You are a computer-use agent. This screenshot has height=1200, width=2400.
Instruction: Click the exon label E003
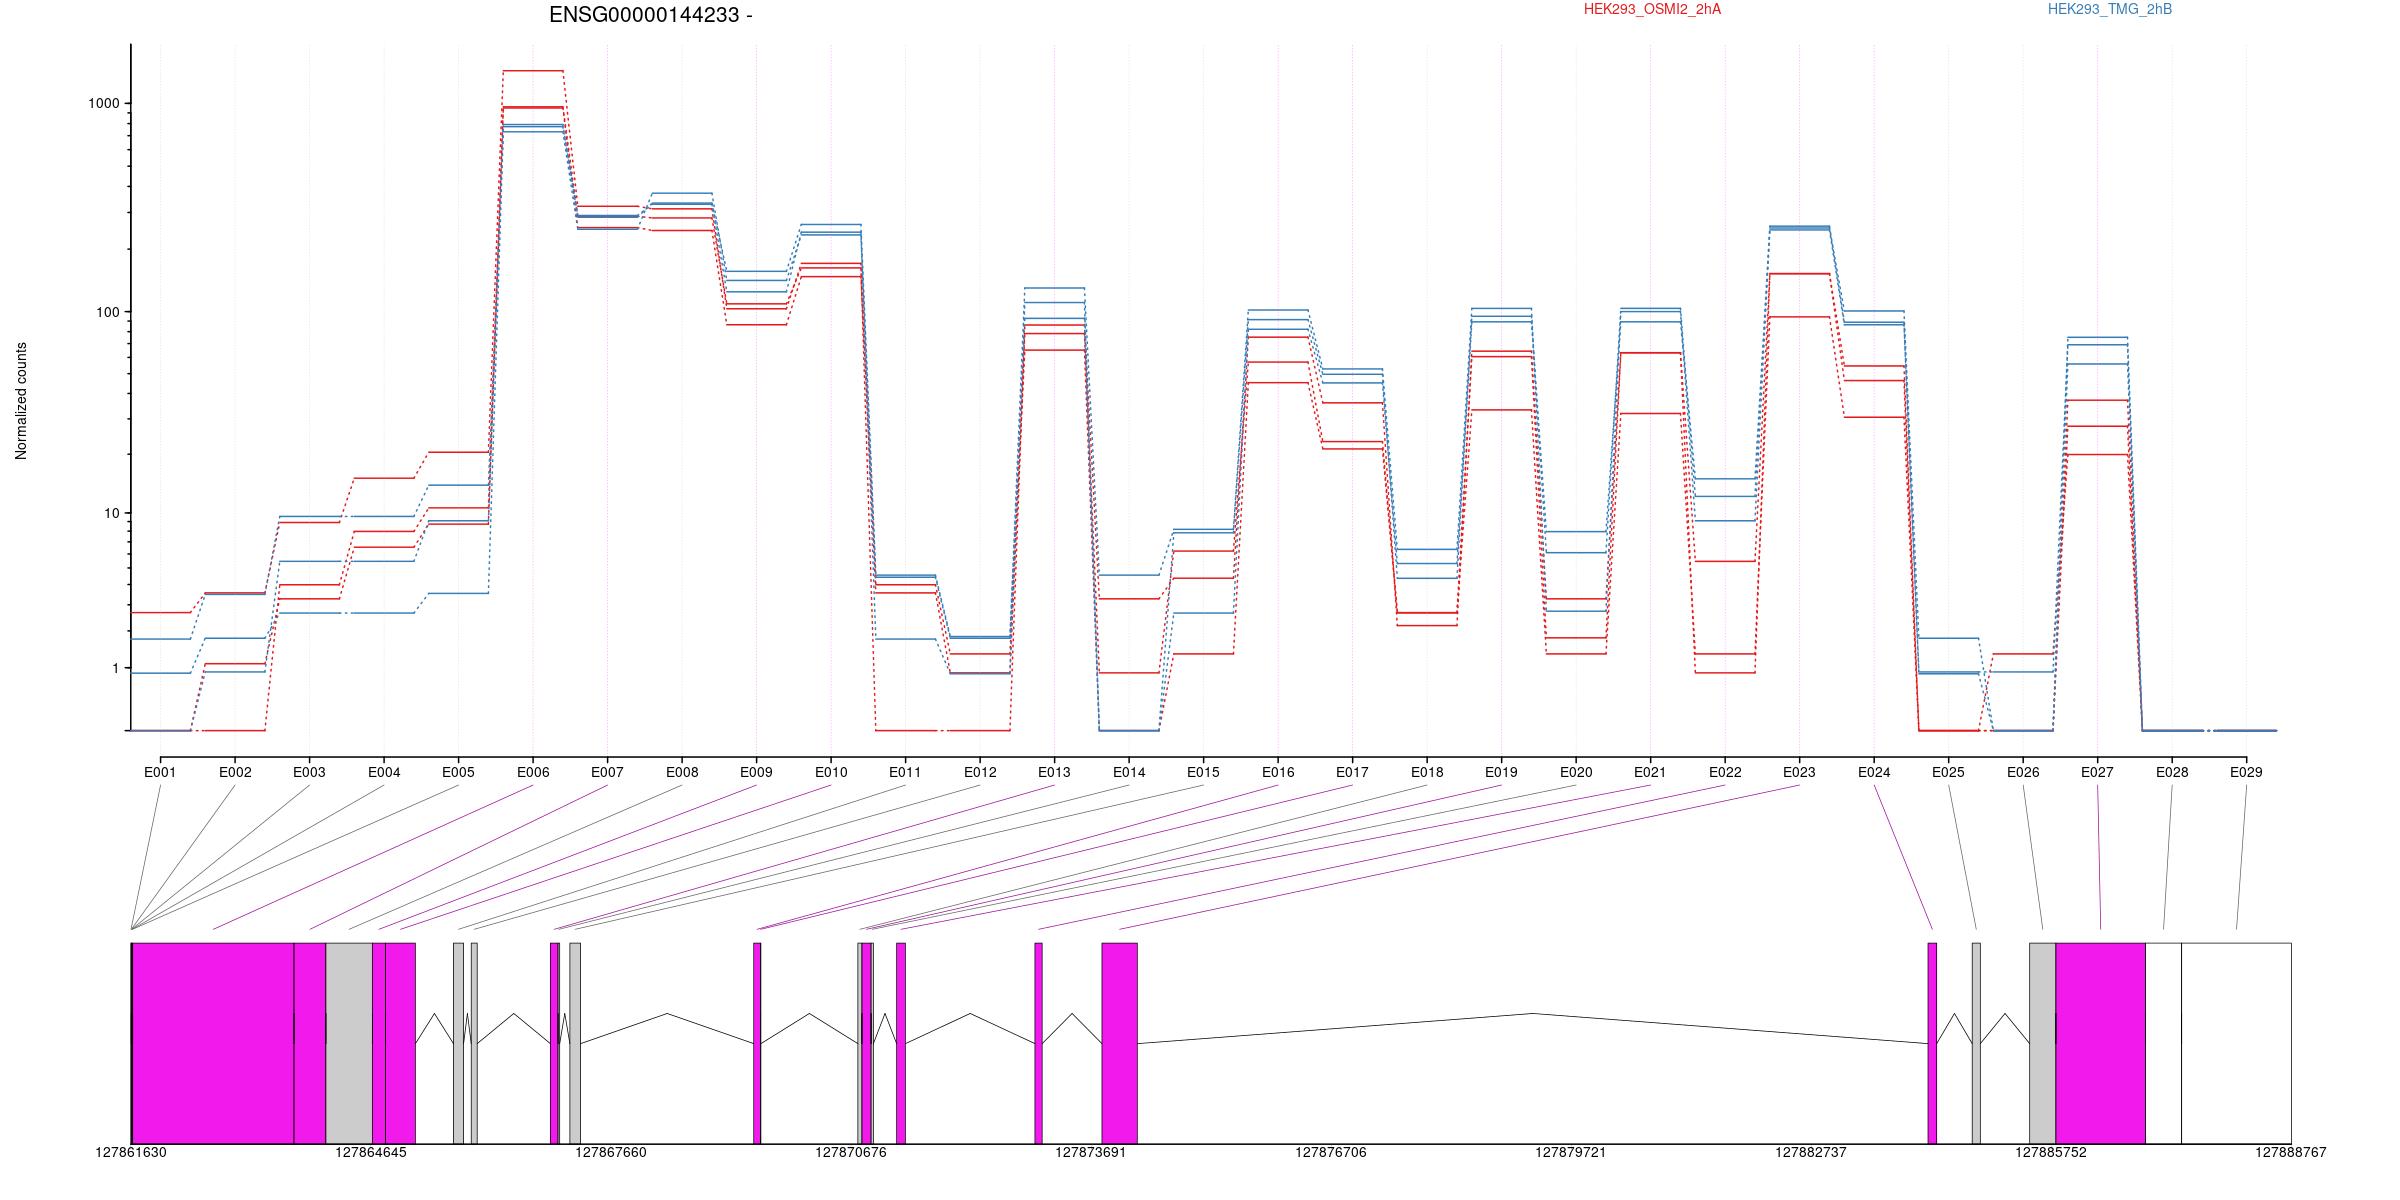[309, 772]
